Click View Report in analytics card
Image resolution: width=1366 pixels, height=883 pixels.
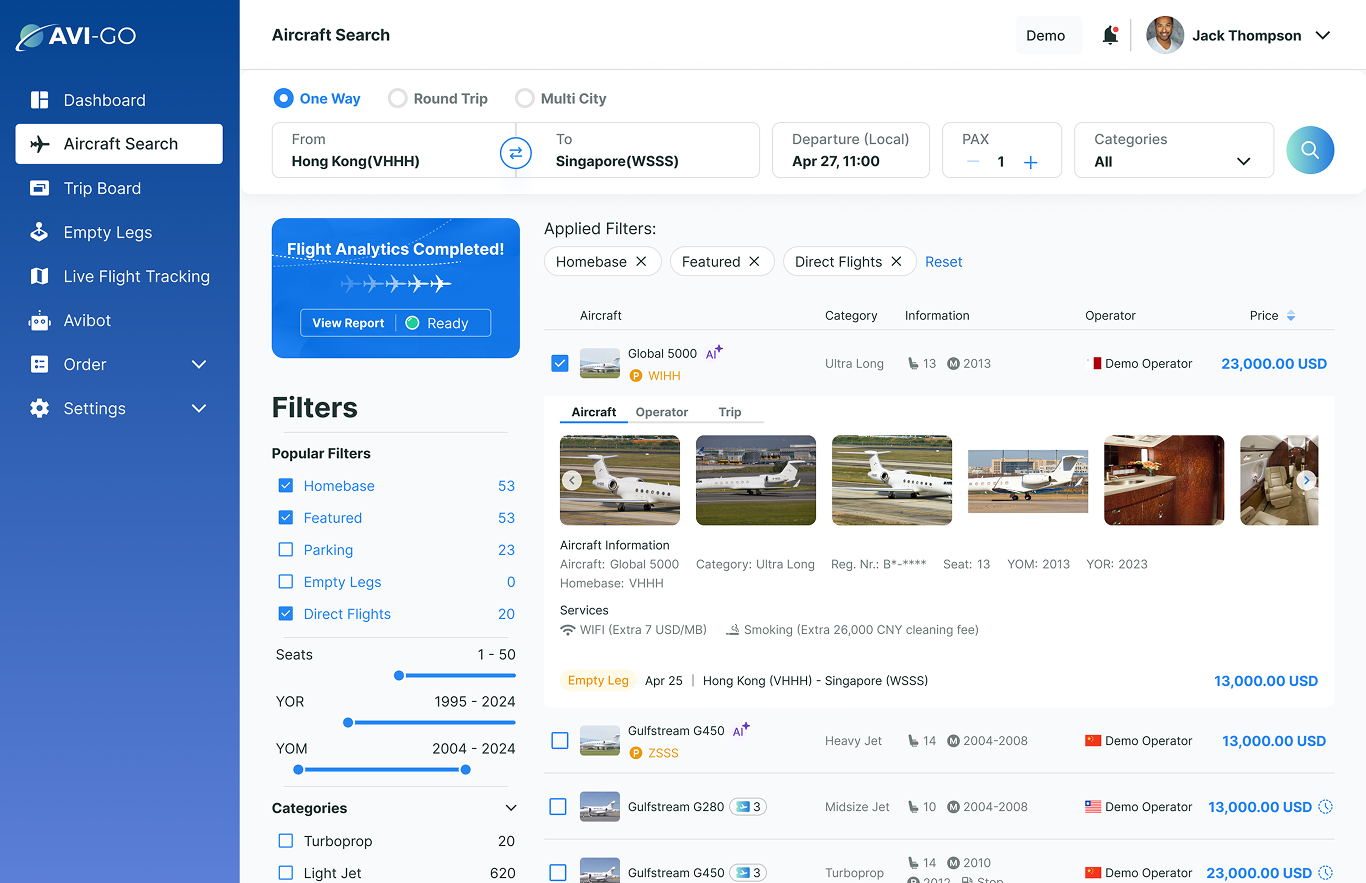coord(348,323)
